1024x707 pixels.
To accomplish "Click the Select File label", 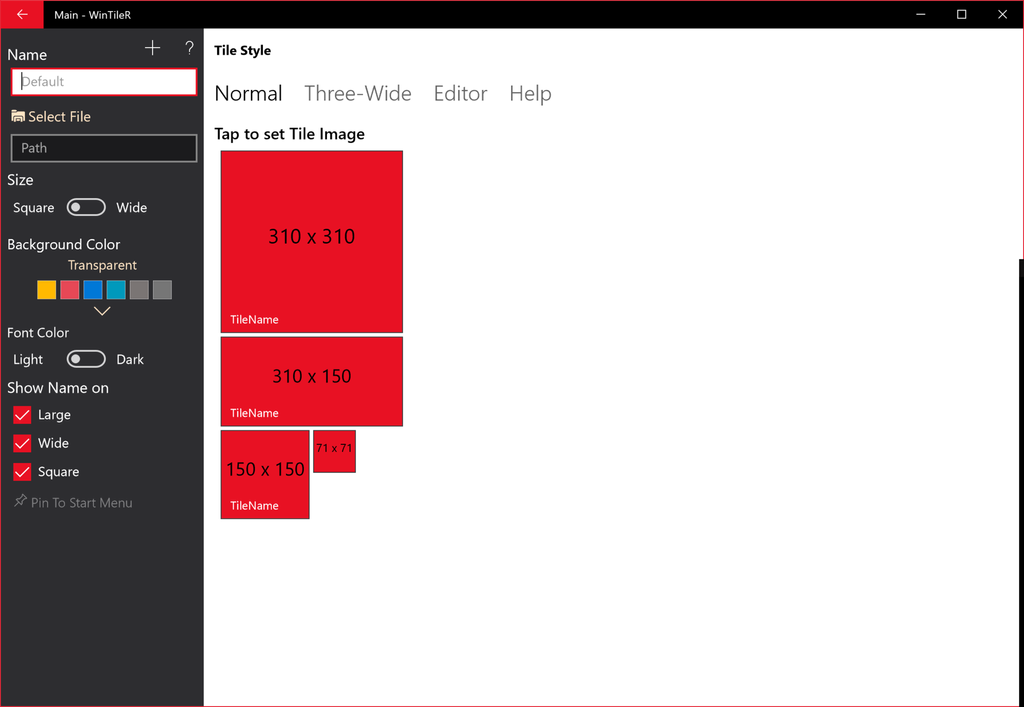I will pos(58,116).
